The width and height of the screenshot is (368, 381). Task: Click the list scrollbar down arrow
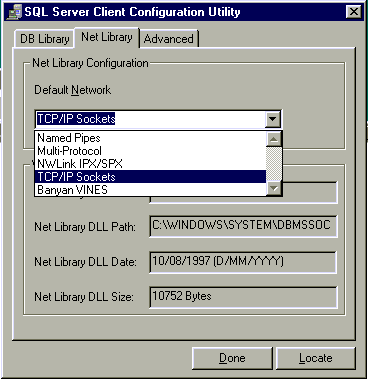pyautogui.click(x=274, y=188)
